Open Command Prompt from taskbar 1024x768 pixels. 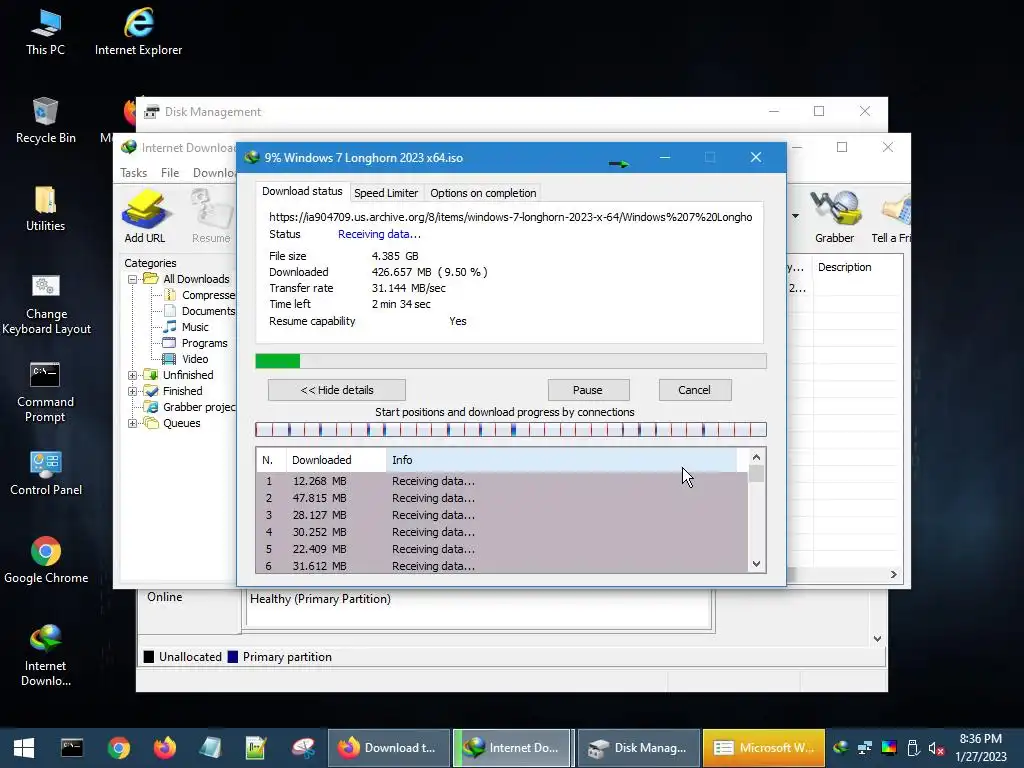[72, 748]
